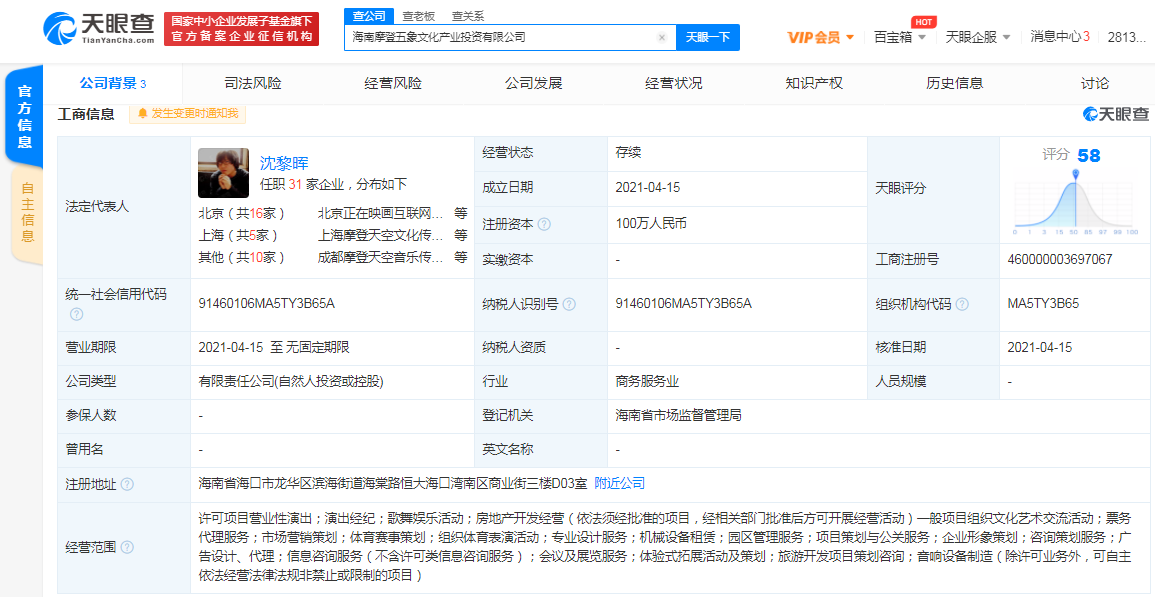
Task: Switch to the 经营风险 tab
Action: (393, 83)
